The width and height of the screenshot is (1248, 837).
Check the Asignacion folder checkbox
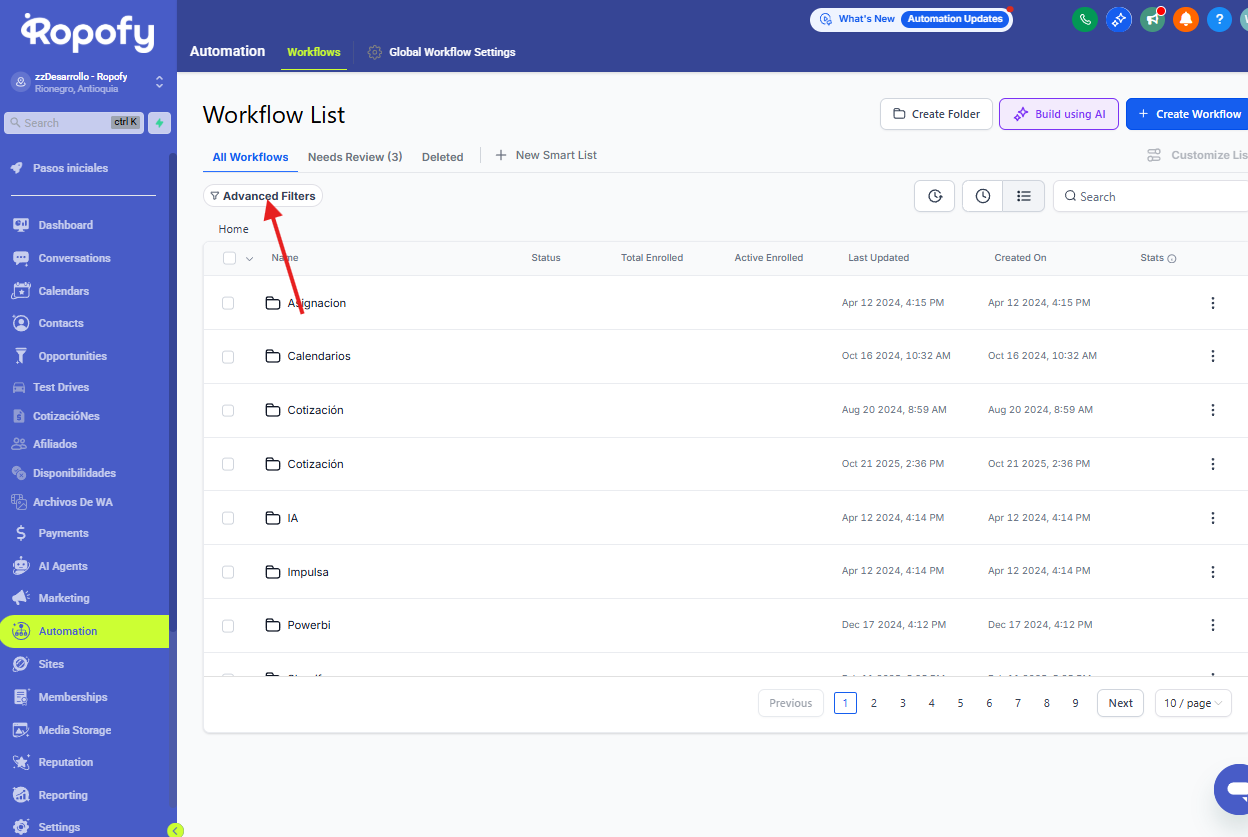228,303
